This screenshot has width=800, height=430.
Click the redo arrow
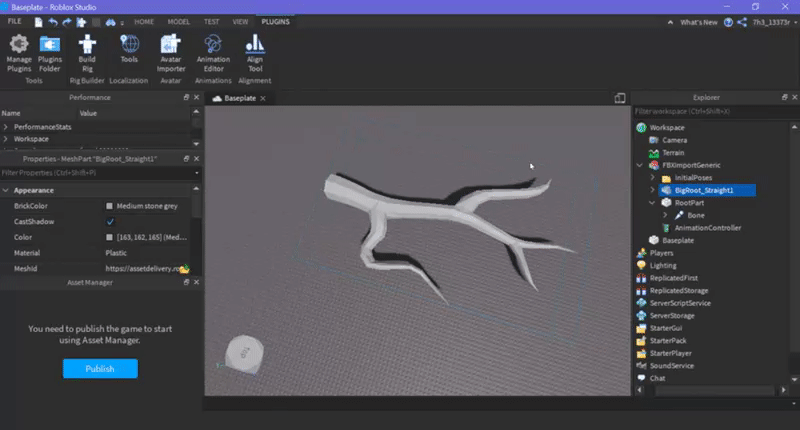tap(66, 22)
